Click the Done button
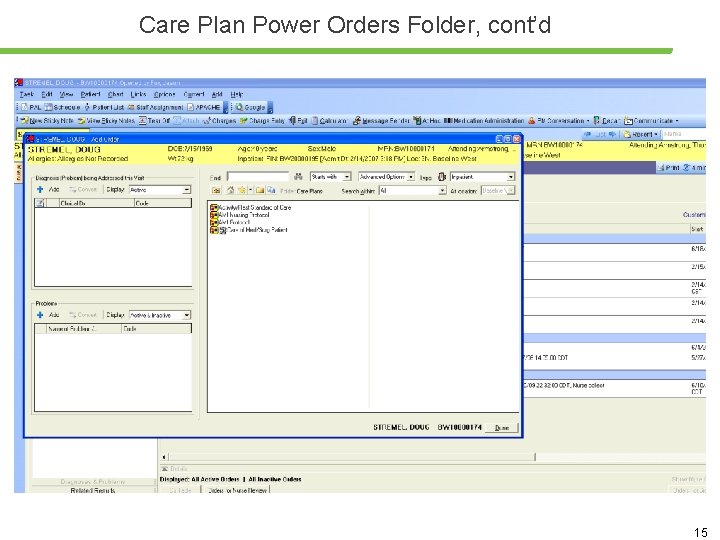 pos(501,428)
